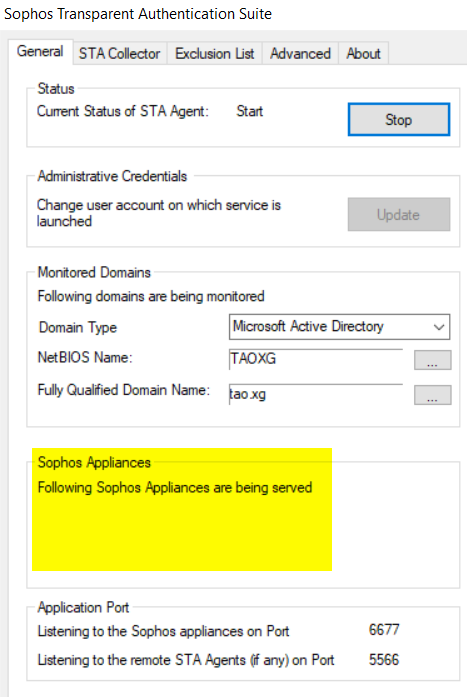Click the Monitored Domains group label
The image size is (467, 697).
[x=94, y=272]
